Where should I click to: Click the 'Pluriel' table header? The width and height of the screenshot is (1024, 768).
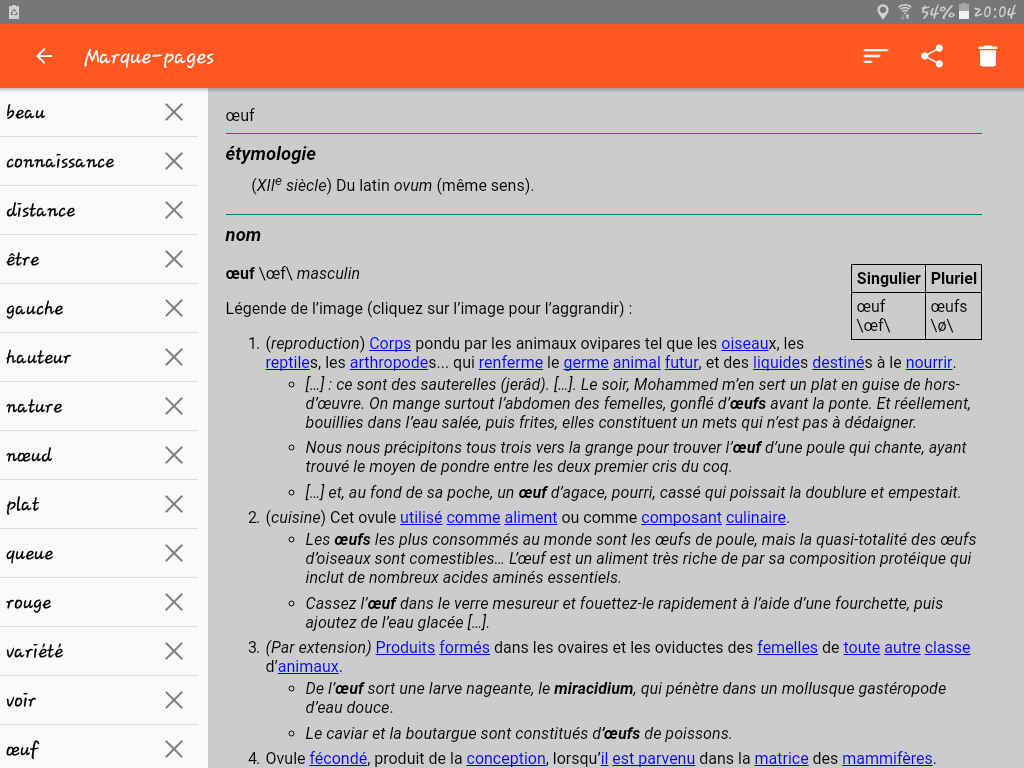pyautogui.click(x=953, y=279)
